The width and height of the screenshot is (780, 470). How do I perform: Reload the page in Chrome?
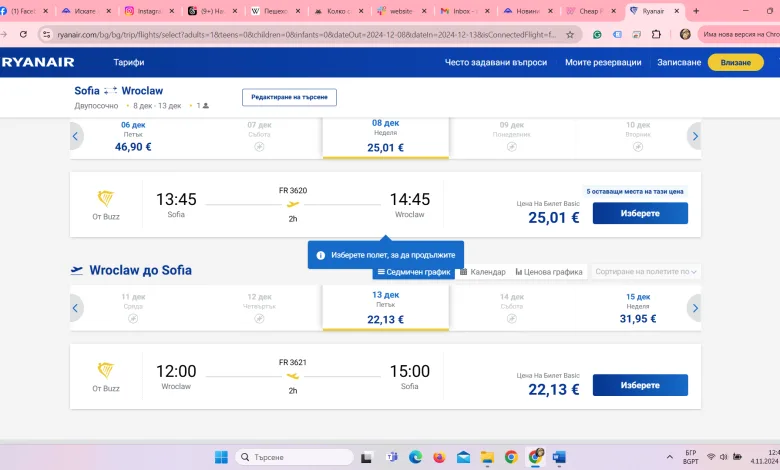pyautogui.click(x=23, y=34)
